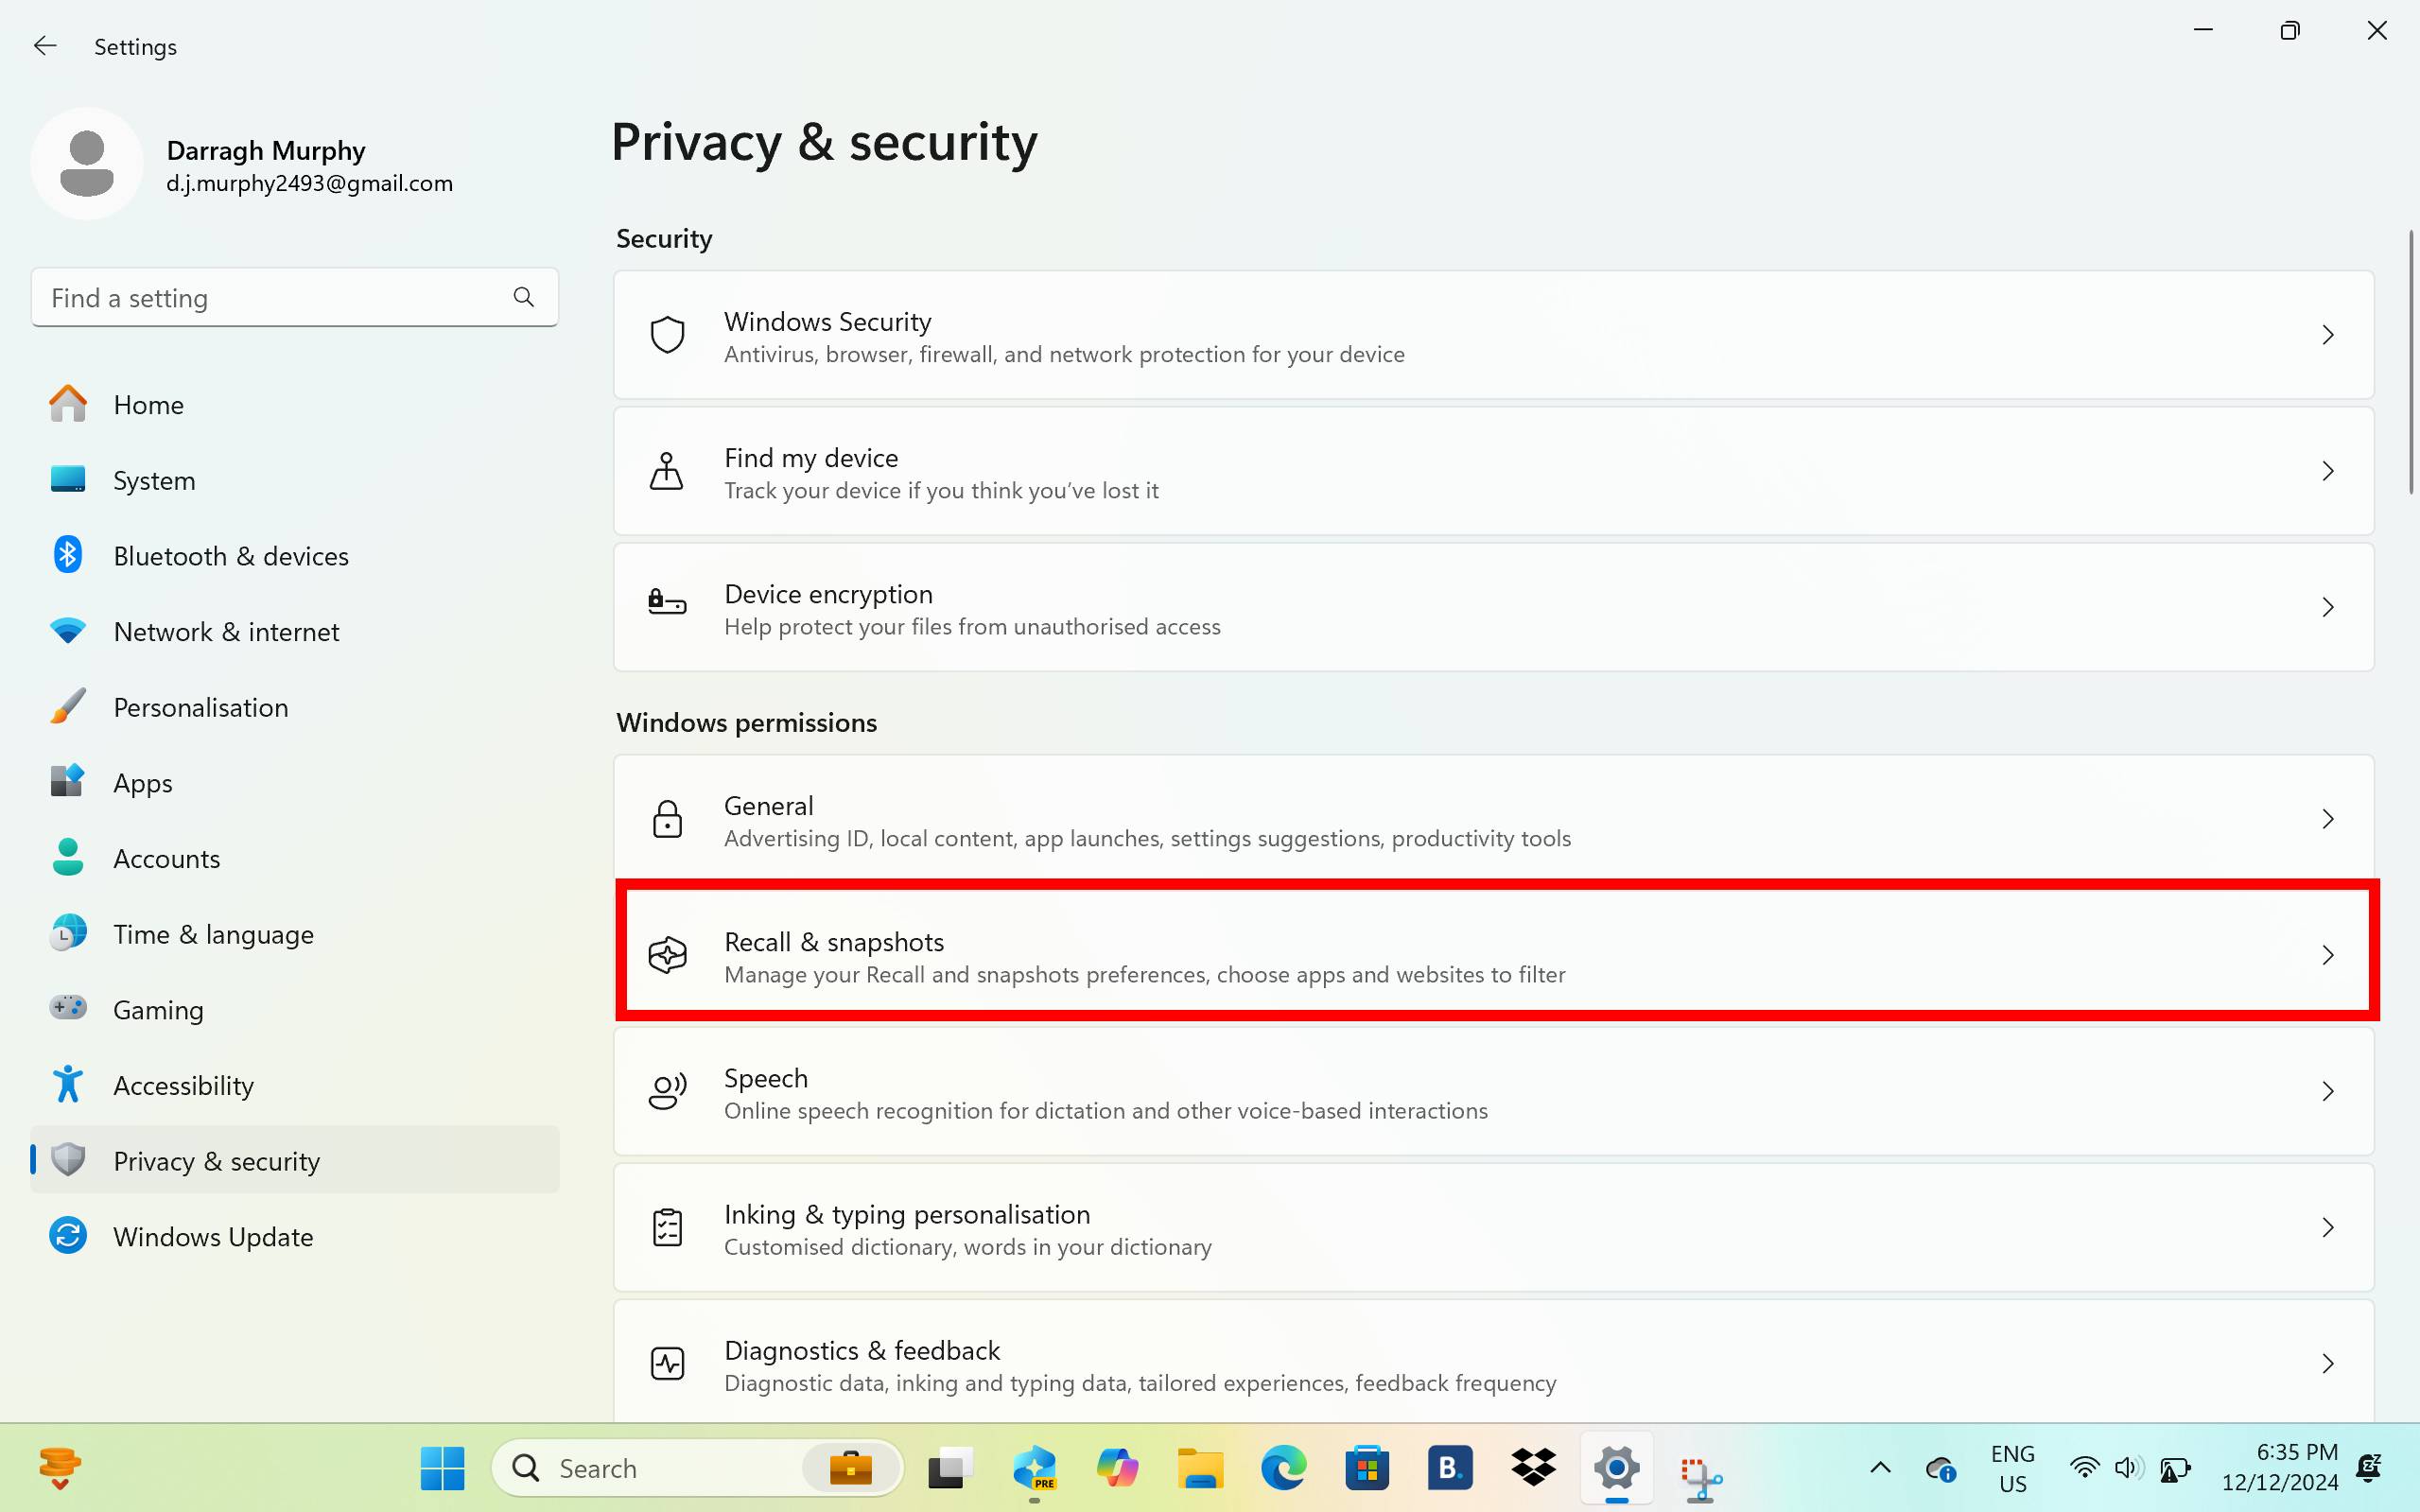Select Windows Update in the sidebar
Image resolution: width=2420 pixels, height=1512 pixels.
(212, 1236)
